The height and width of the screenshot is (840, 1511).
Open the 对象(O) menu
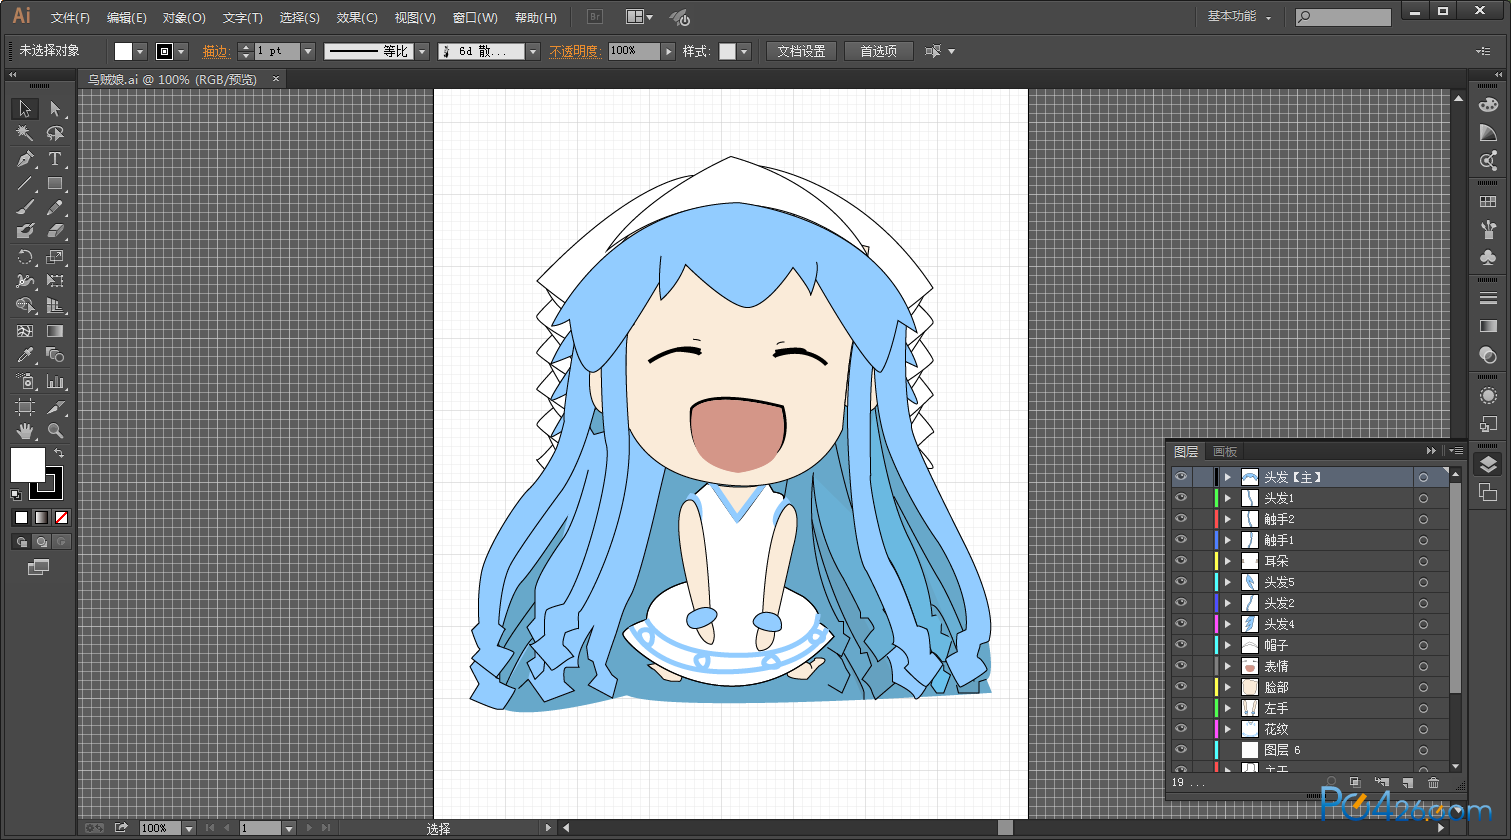click(184, 18)
